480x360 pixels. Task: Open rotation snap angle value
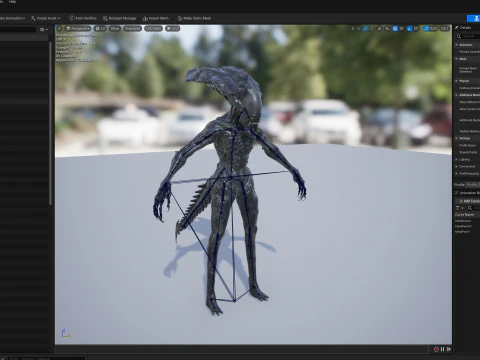pyautogui.click(x=416, y=29)
